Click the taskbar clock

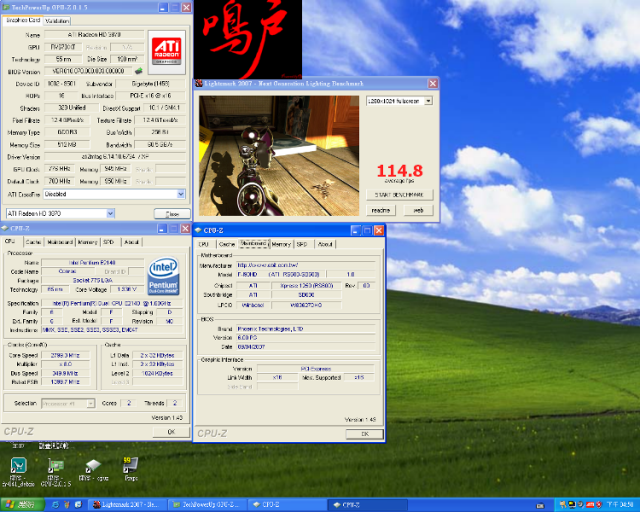[x=620, y=505]
